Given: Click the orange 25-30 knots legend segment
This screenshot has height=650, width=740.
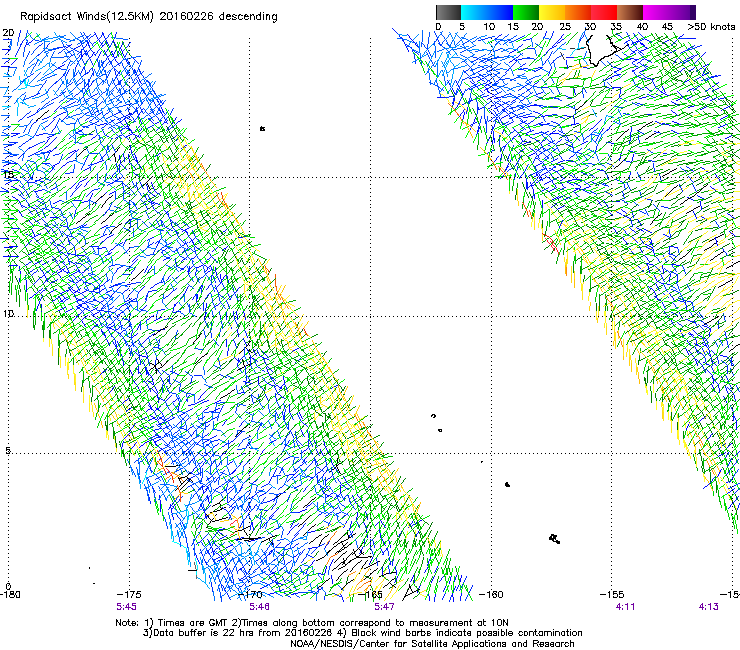Looking at the screenshot, I should [x=578, y=12].
